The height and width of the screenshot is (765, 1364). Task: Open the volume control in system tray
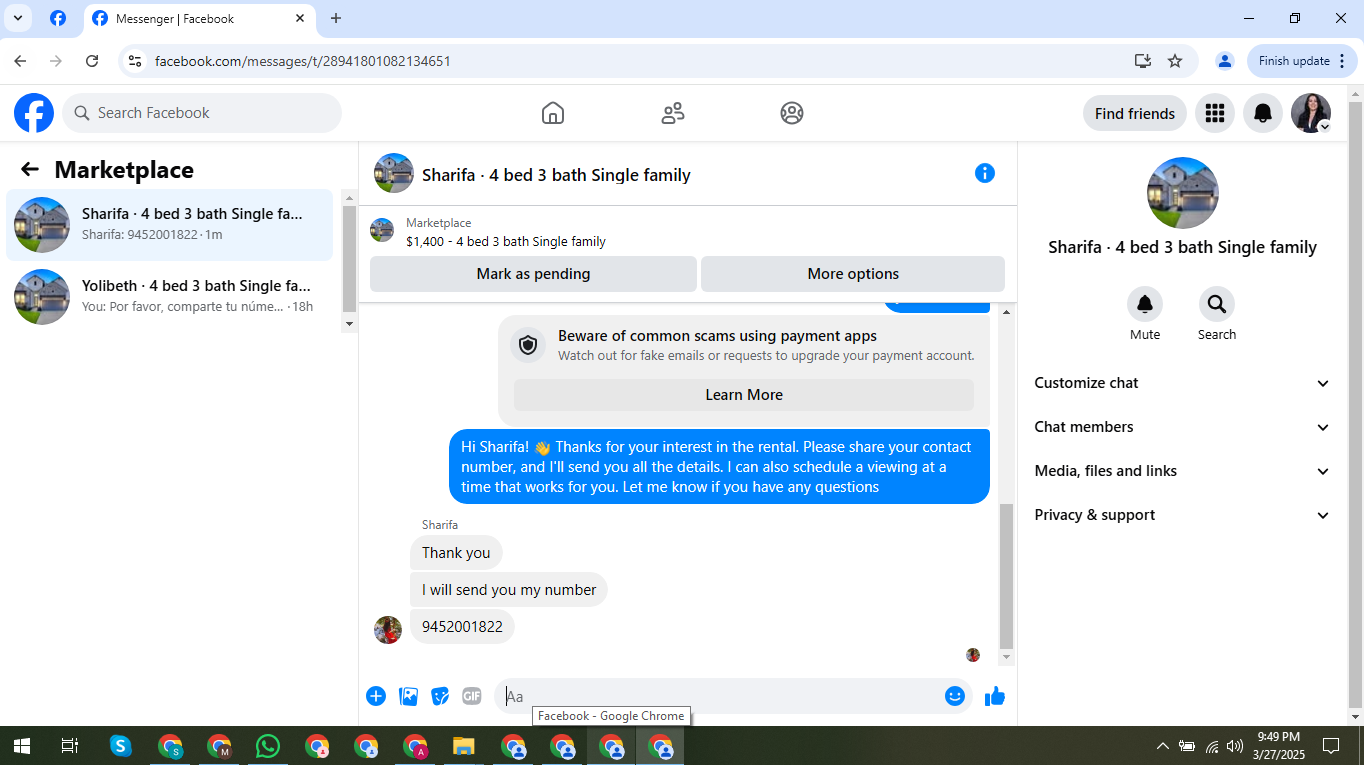pos(1235,746)
